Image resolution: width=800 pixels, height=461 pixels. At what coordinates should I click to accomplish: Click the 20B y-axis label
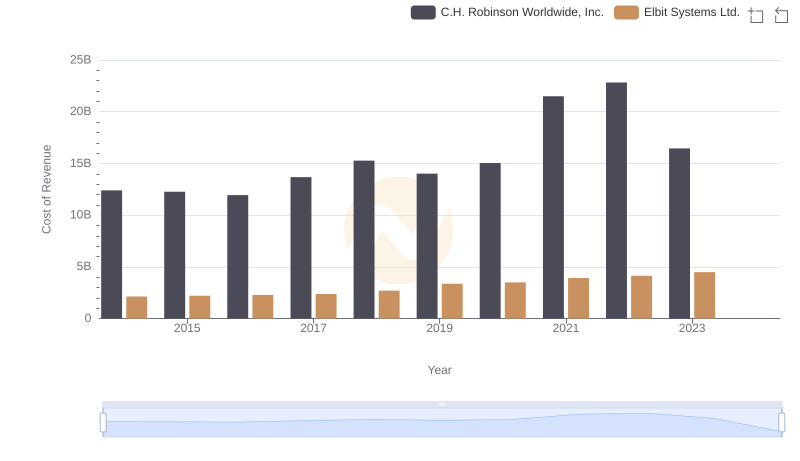click(81, 111)
